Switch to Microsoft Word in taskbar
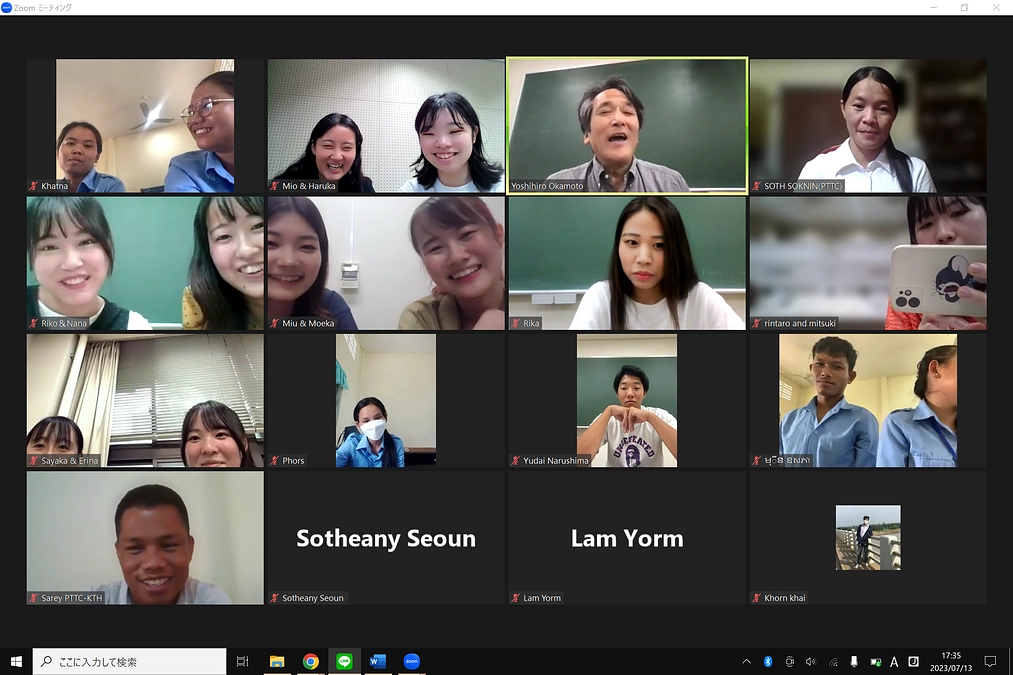 point(377,661)
